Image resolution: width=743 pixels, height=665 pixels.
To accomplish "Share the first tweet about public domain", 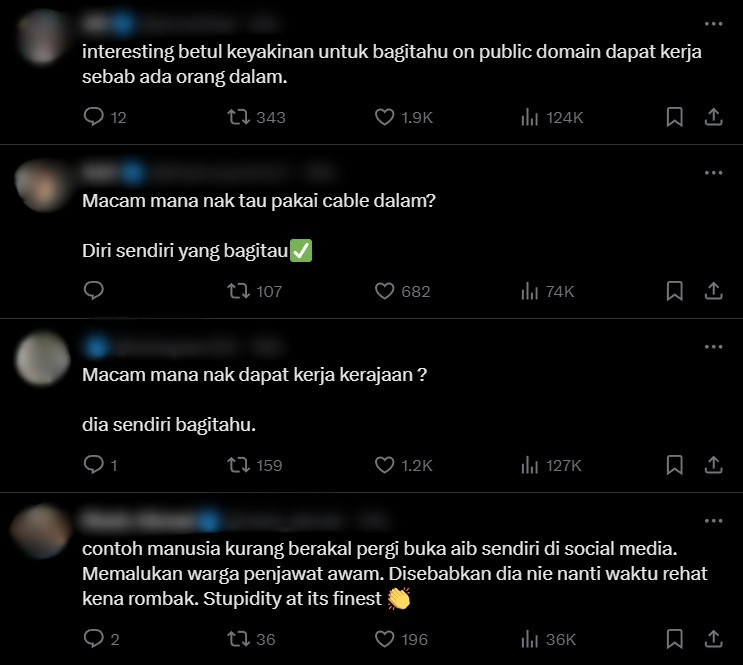I will point(713,117).
